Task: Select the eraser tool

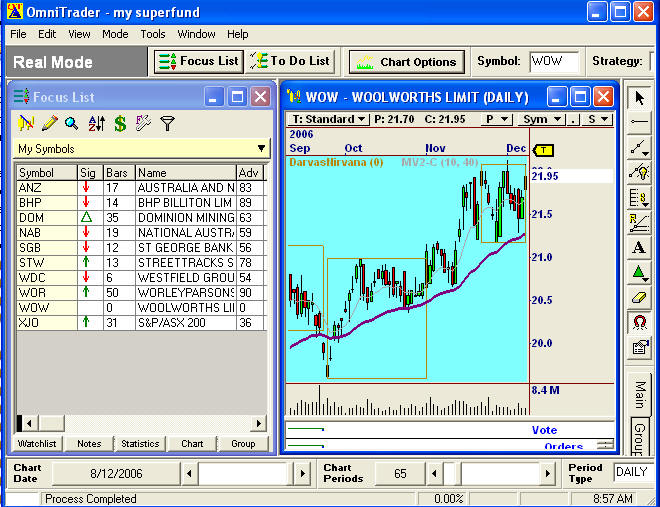Action: [639, 297]
